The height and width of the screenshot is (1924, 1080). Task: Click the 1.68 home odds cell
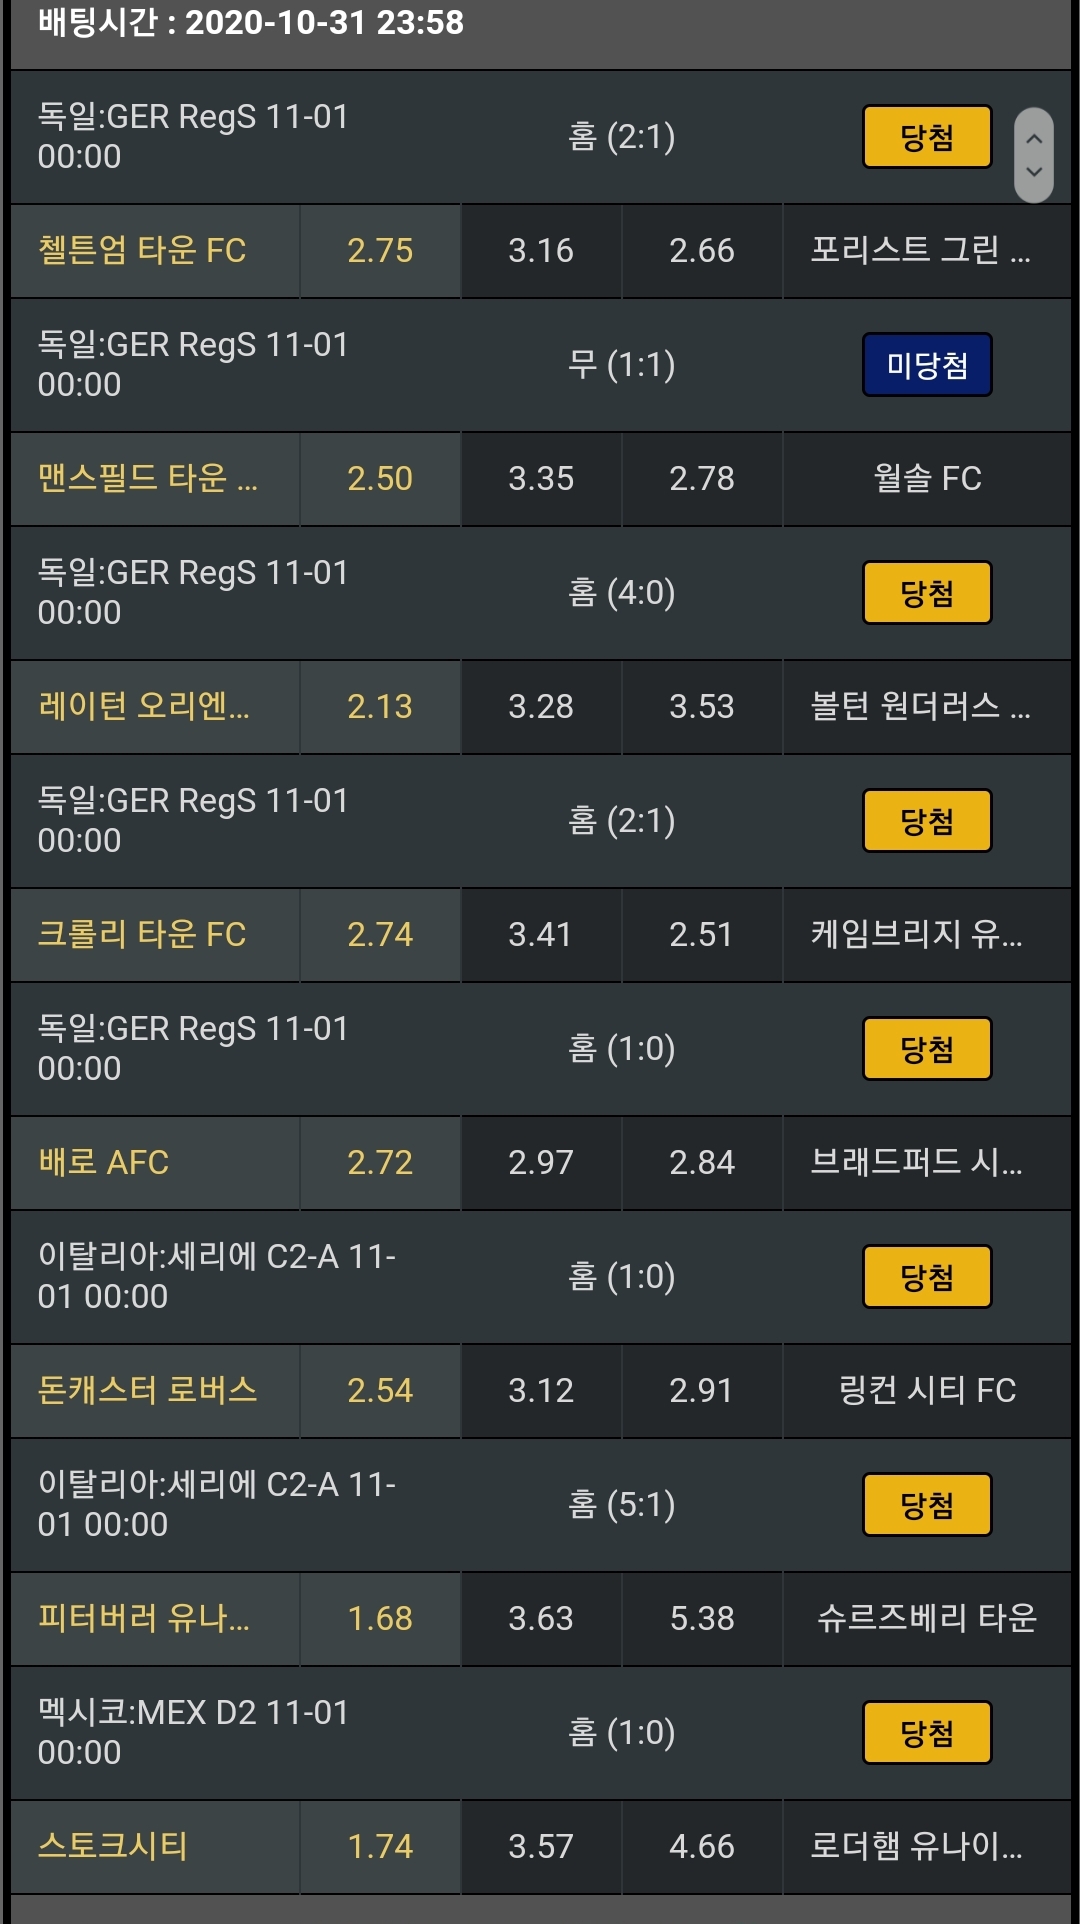click(x=380, y=1619)
